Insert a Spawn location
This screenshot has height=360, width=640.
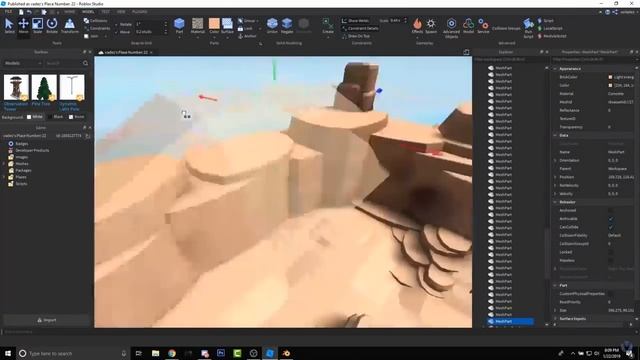[431, 25]
